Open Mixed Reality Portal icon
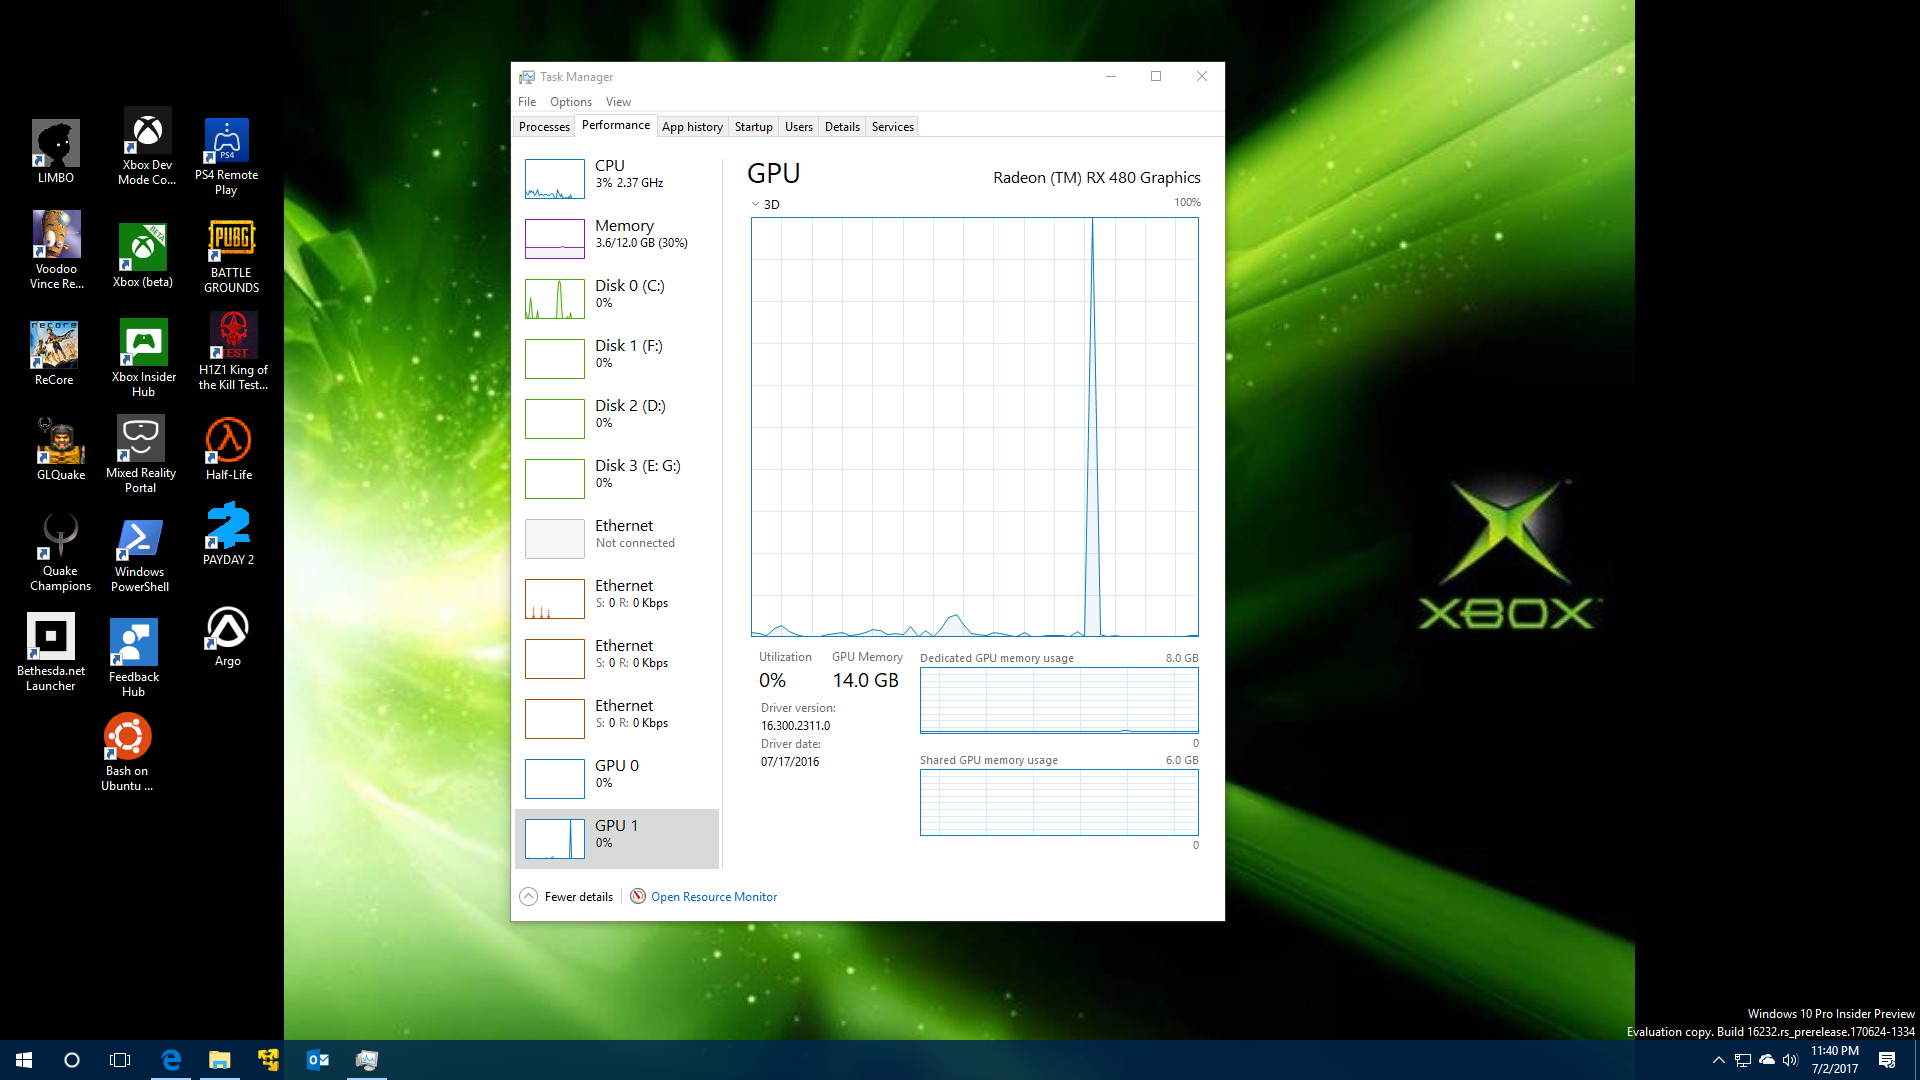 tap(140, 454)
